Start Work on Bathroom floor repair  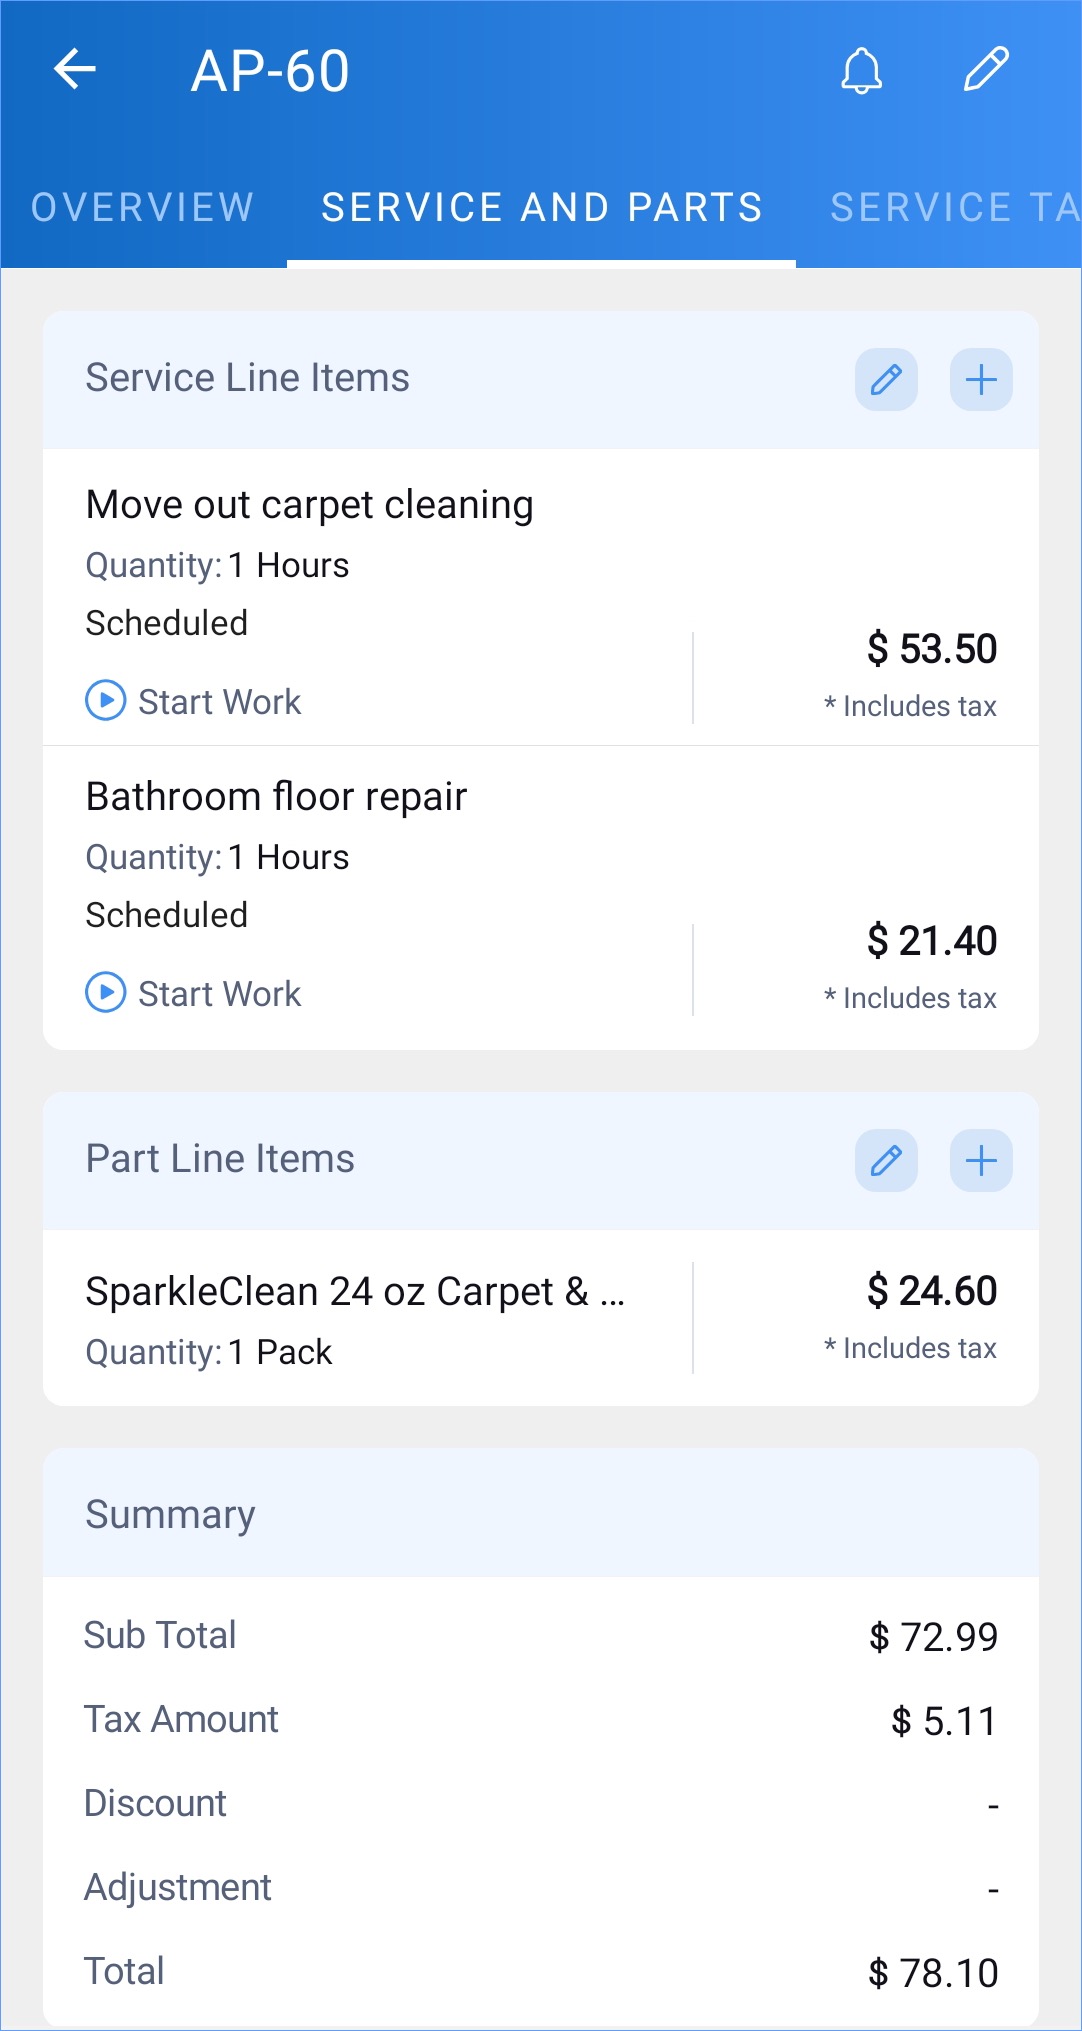pyautogui.click(x=193, y=993)
